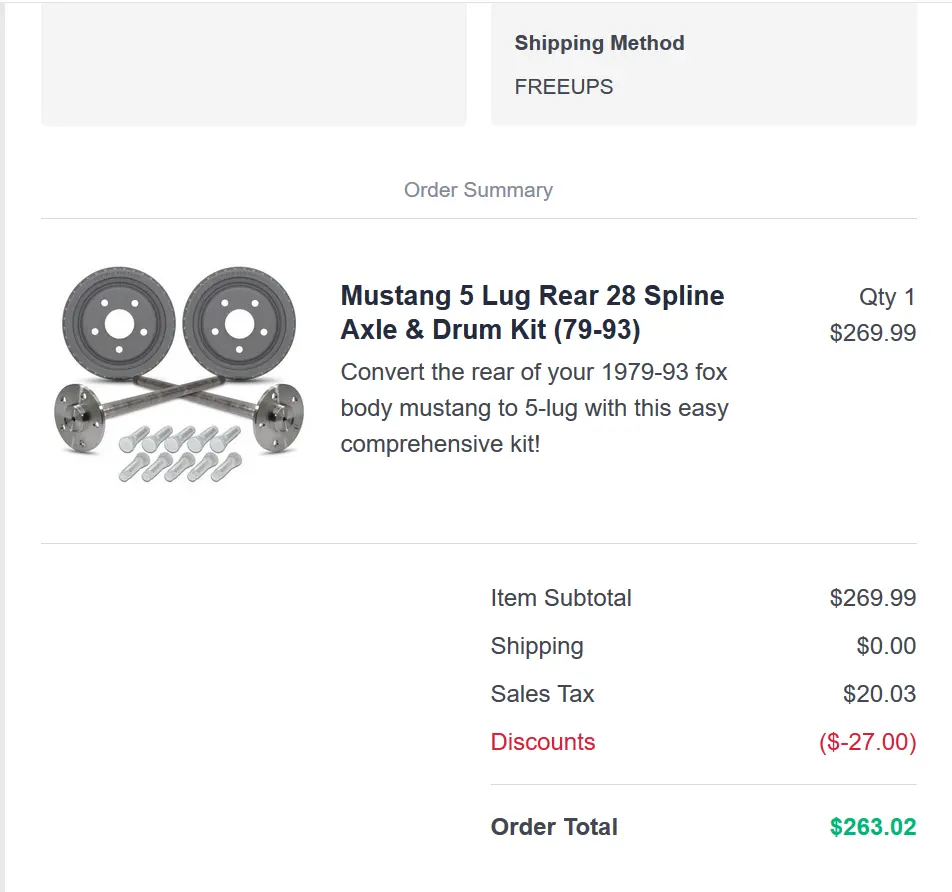Click the red Discounts label
Screen dimensions: 952x892
tap(543, 742)
